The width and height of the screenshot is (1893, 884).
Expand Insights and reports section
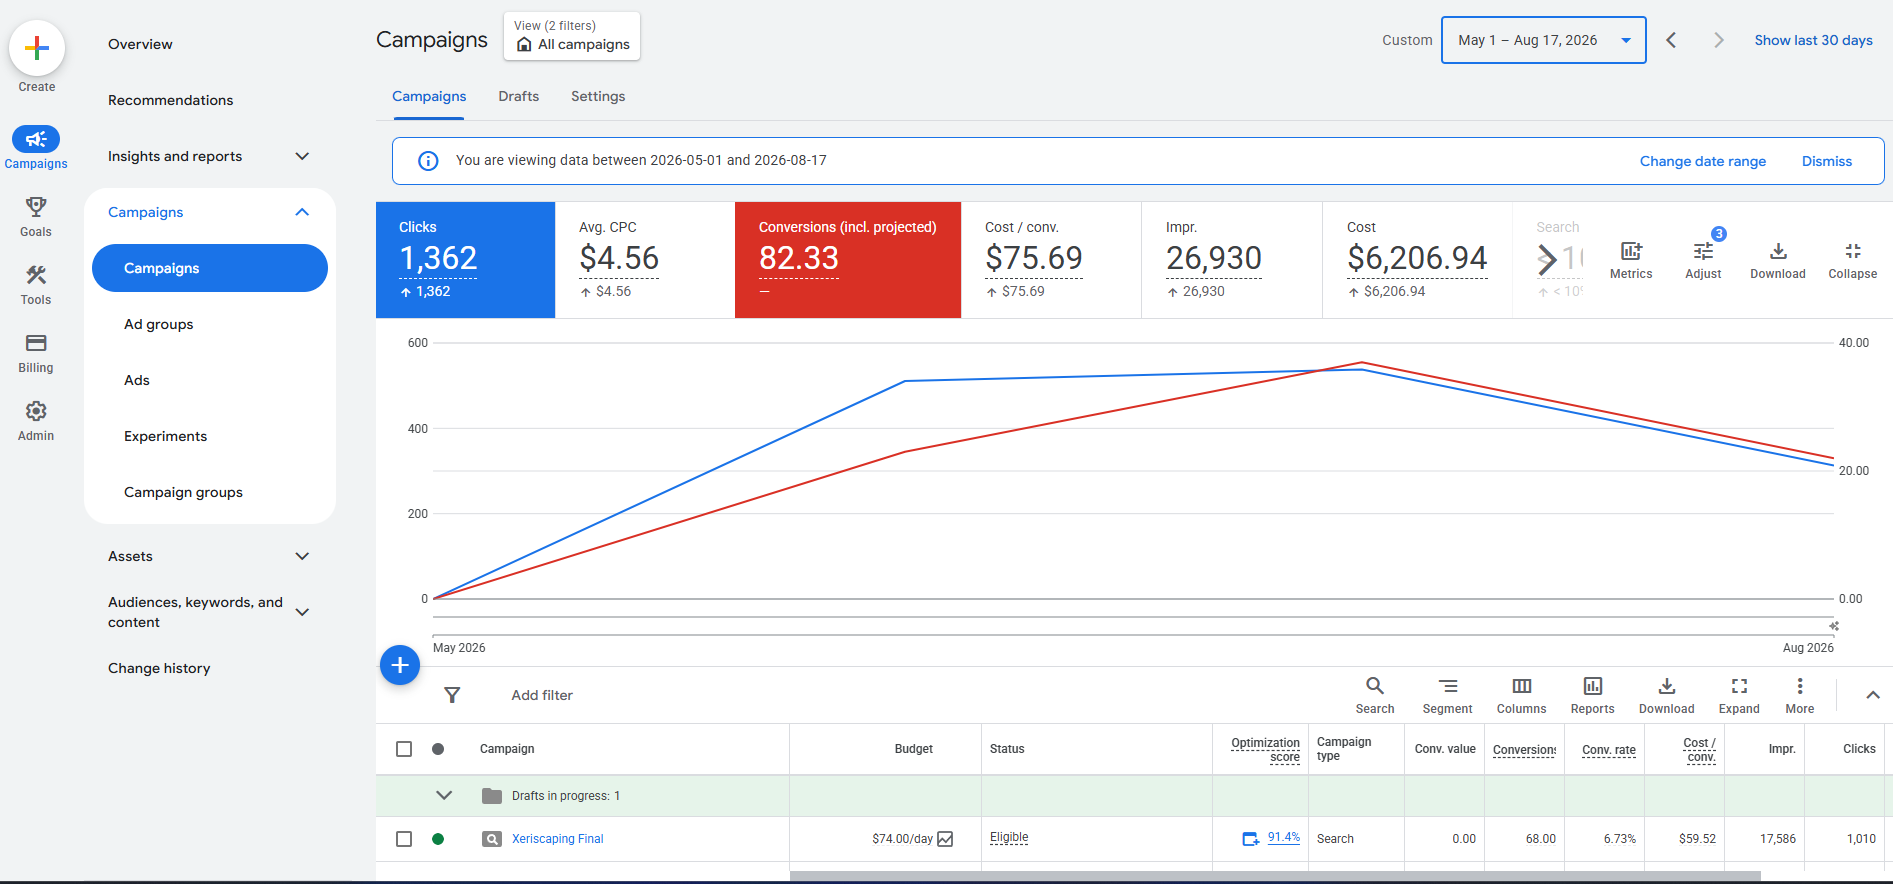click(x=302, y=156)
